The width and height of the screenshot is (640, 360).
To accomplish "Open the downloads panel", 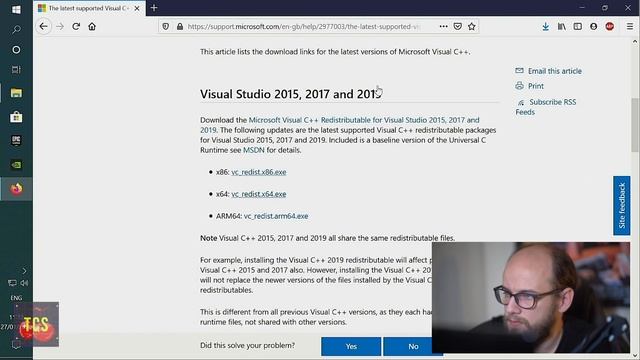I will pos(545,27).
